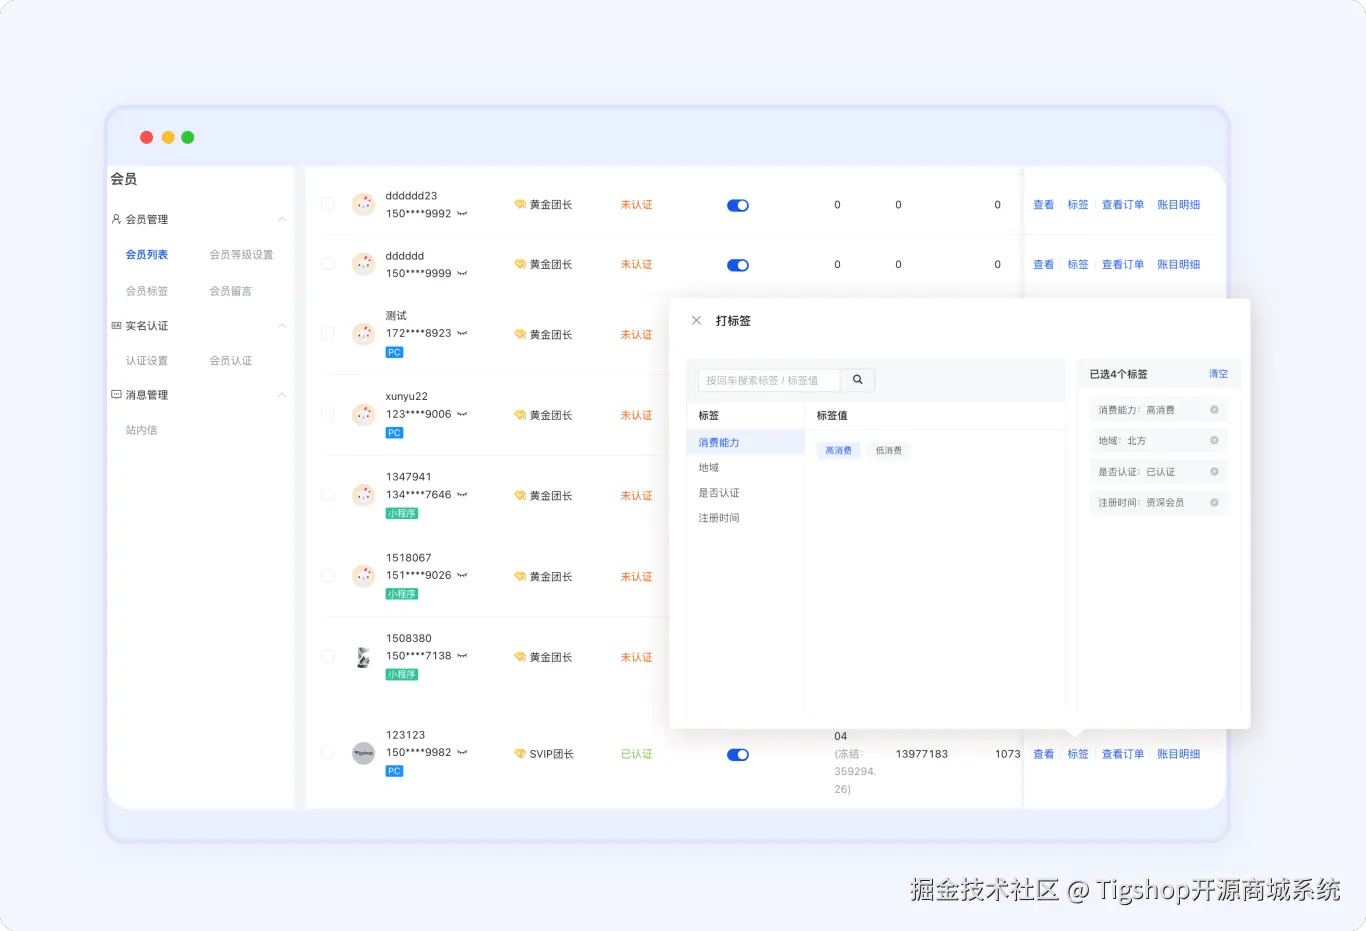Open 站内信 in the sidebar
This screenshot has height=931, width=1366.
[x=141, y=430]
